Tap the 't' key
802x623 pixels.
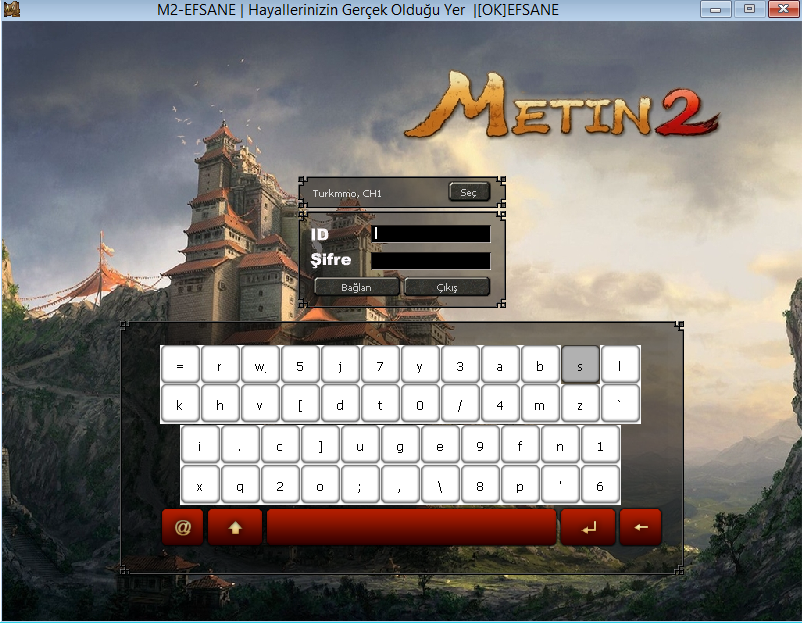[380, 404]
